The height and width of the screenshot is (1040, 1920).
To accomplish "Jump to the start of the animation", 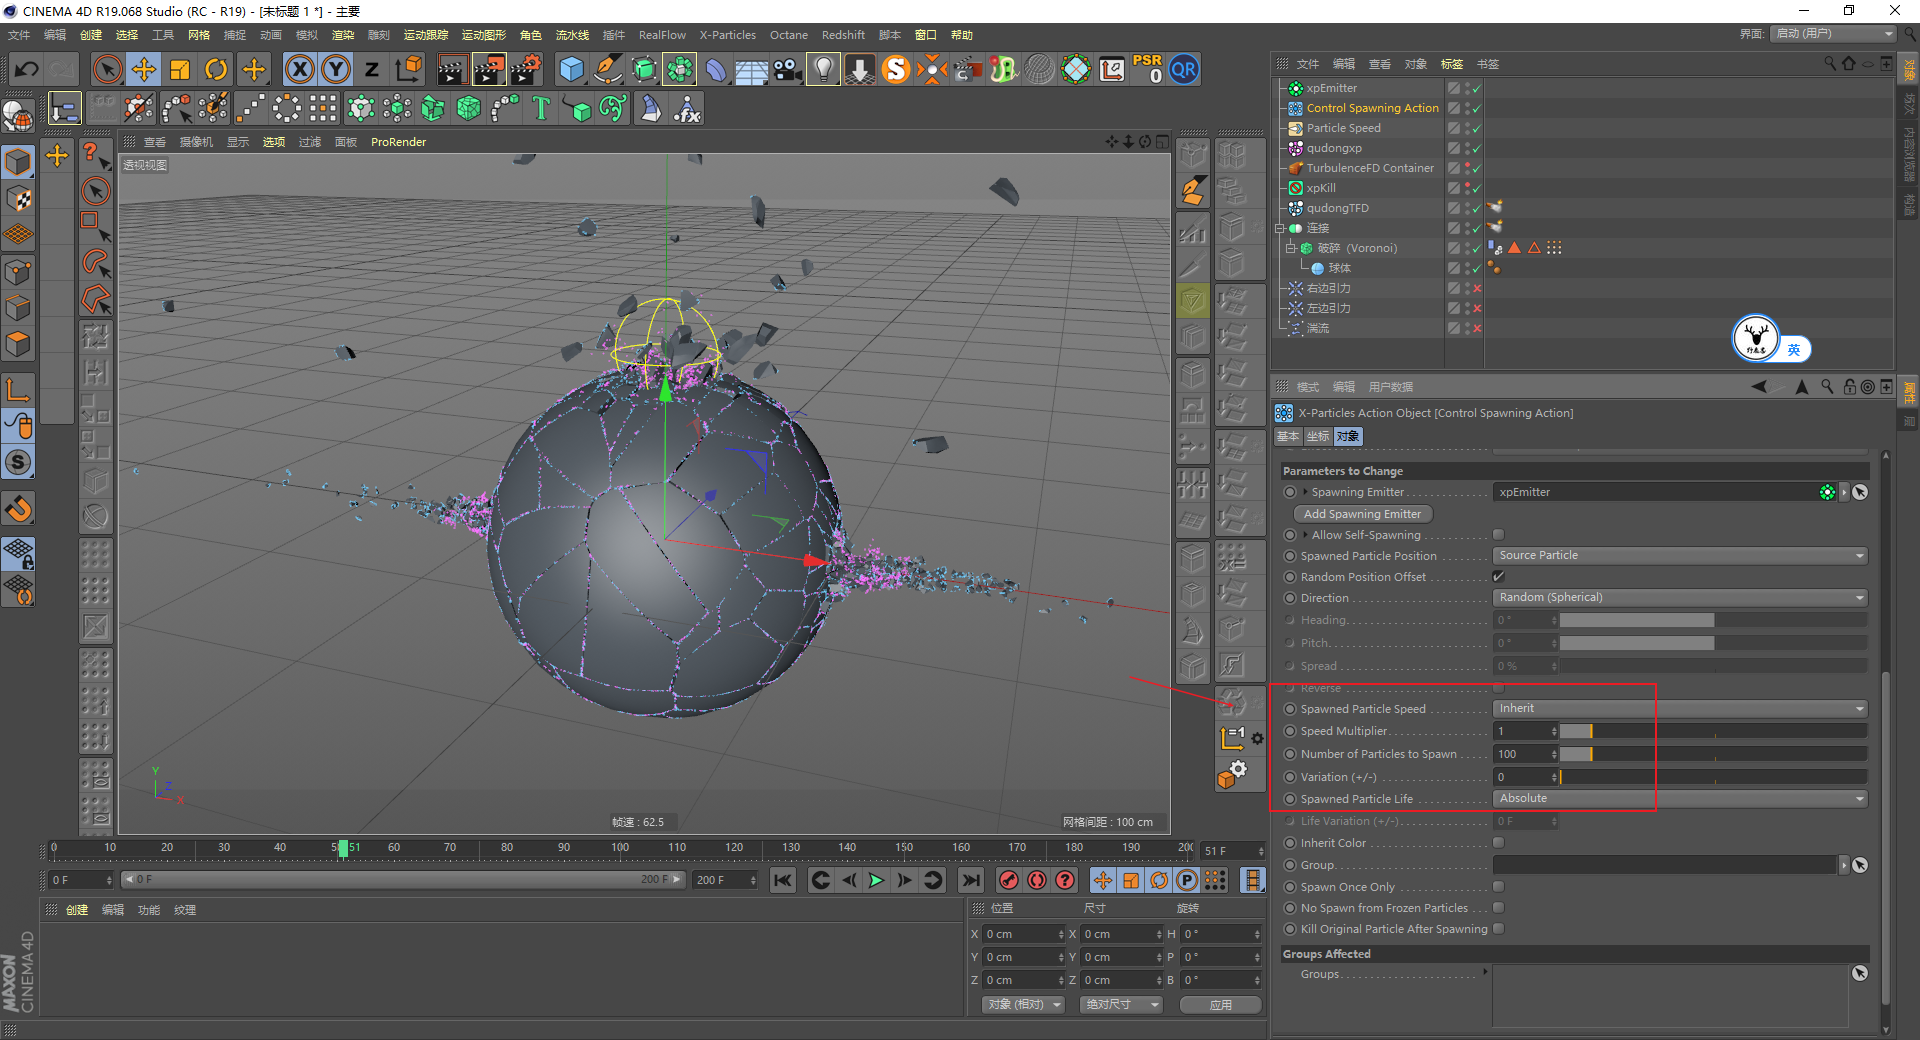I will pyautogui.click(x=783, y=880).
